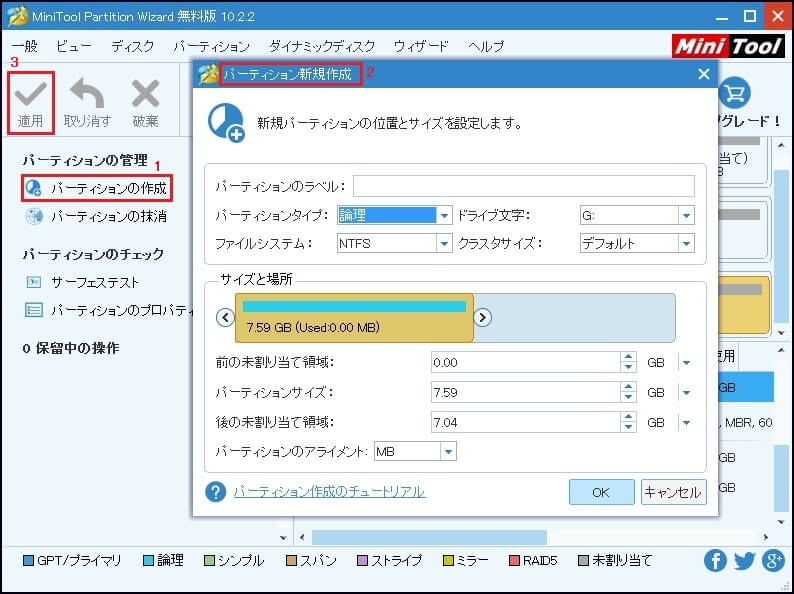Open サーフェステスト from the sidebar

tap(95, 282)
